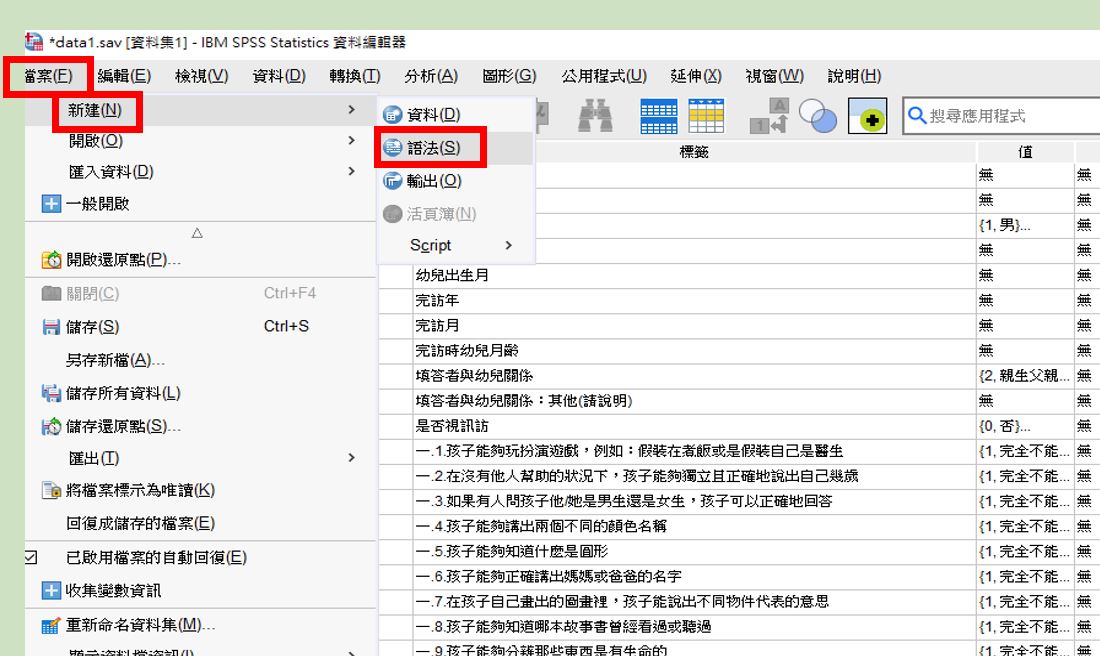The image size is (1100, 656).
Task: Click 將檔案標示為唯讀(K) menu entry
Action: 140,490
